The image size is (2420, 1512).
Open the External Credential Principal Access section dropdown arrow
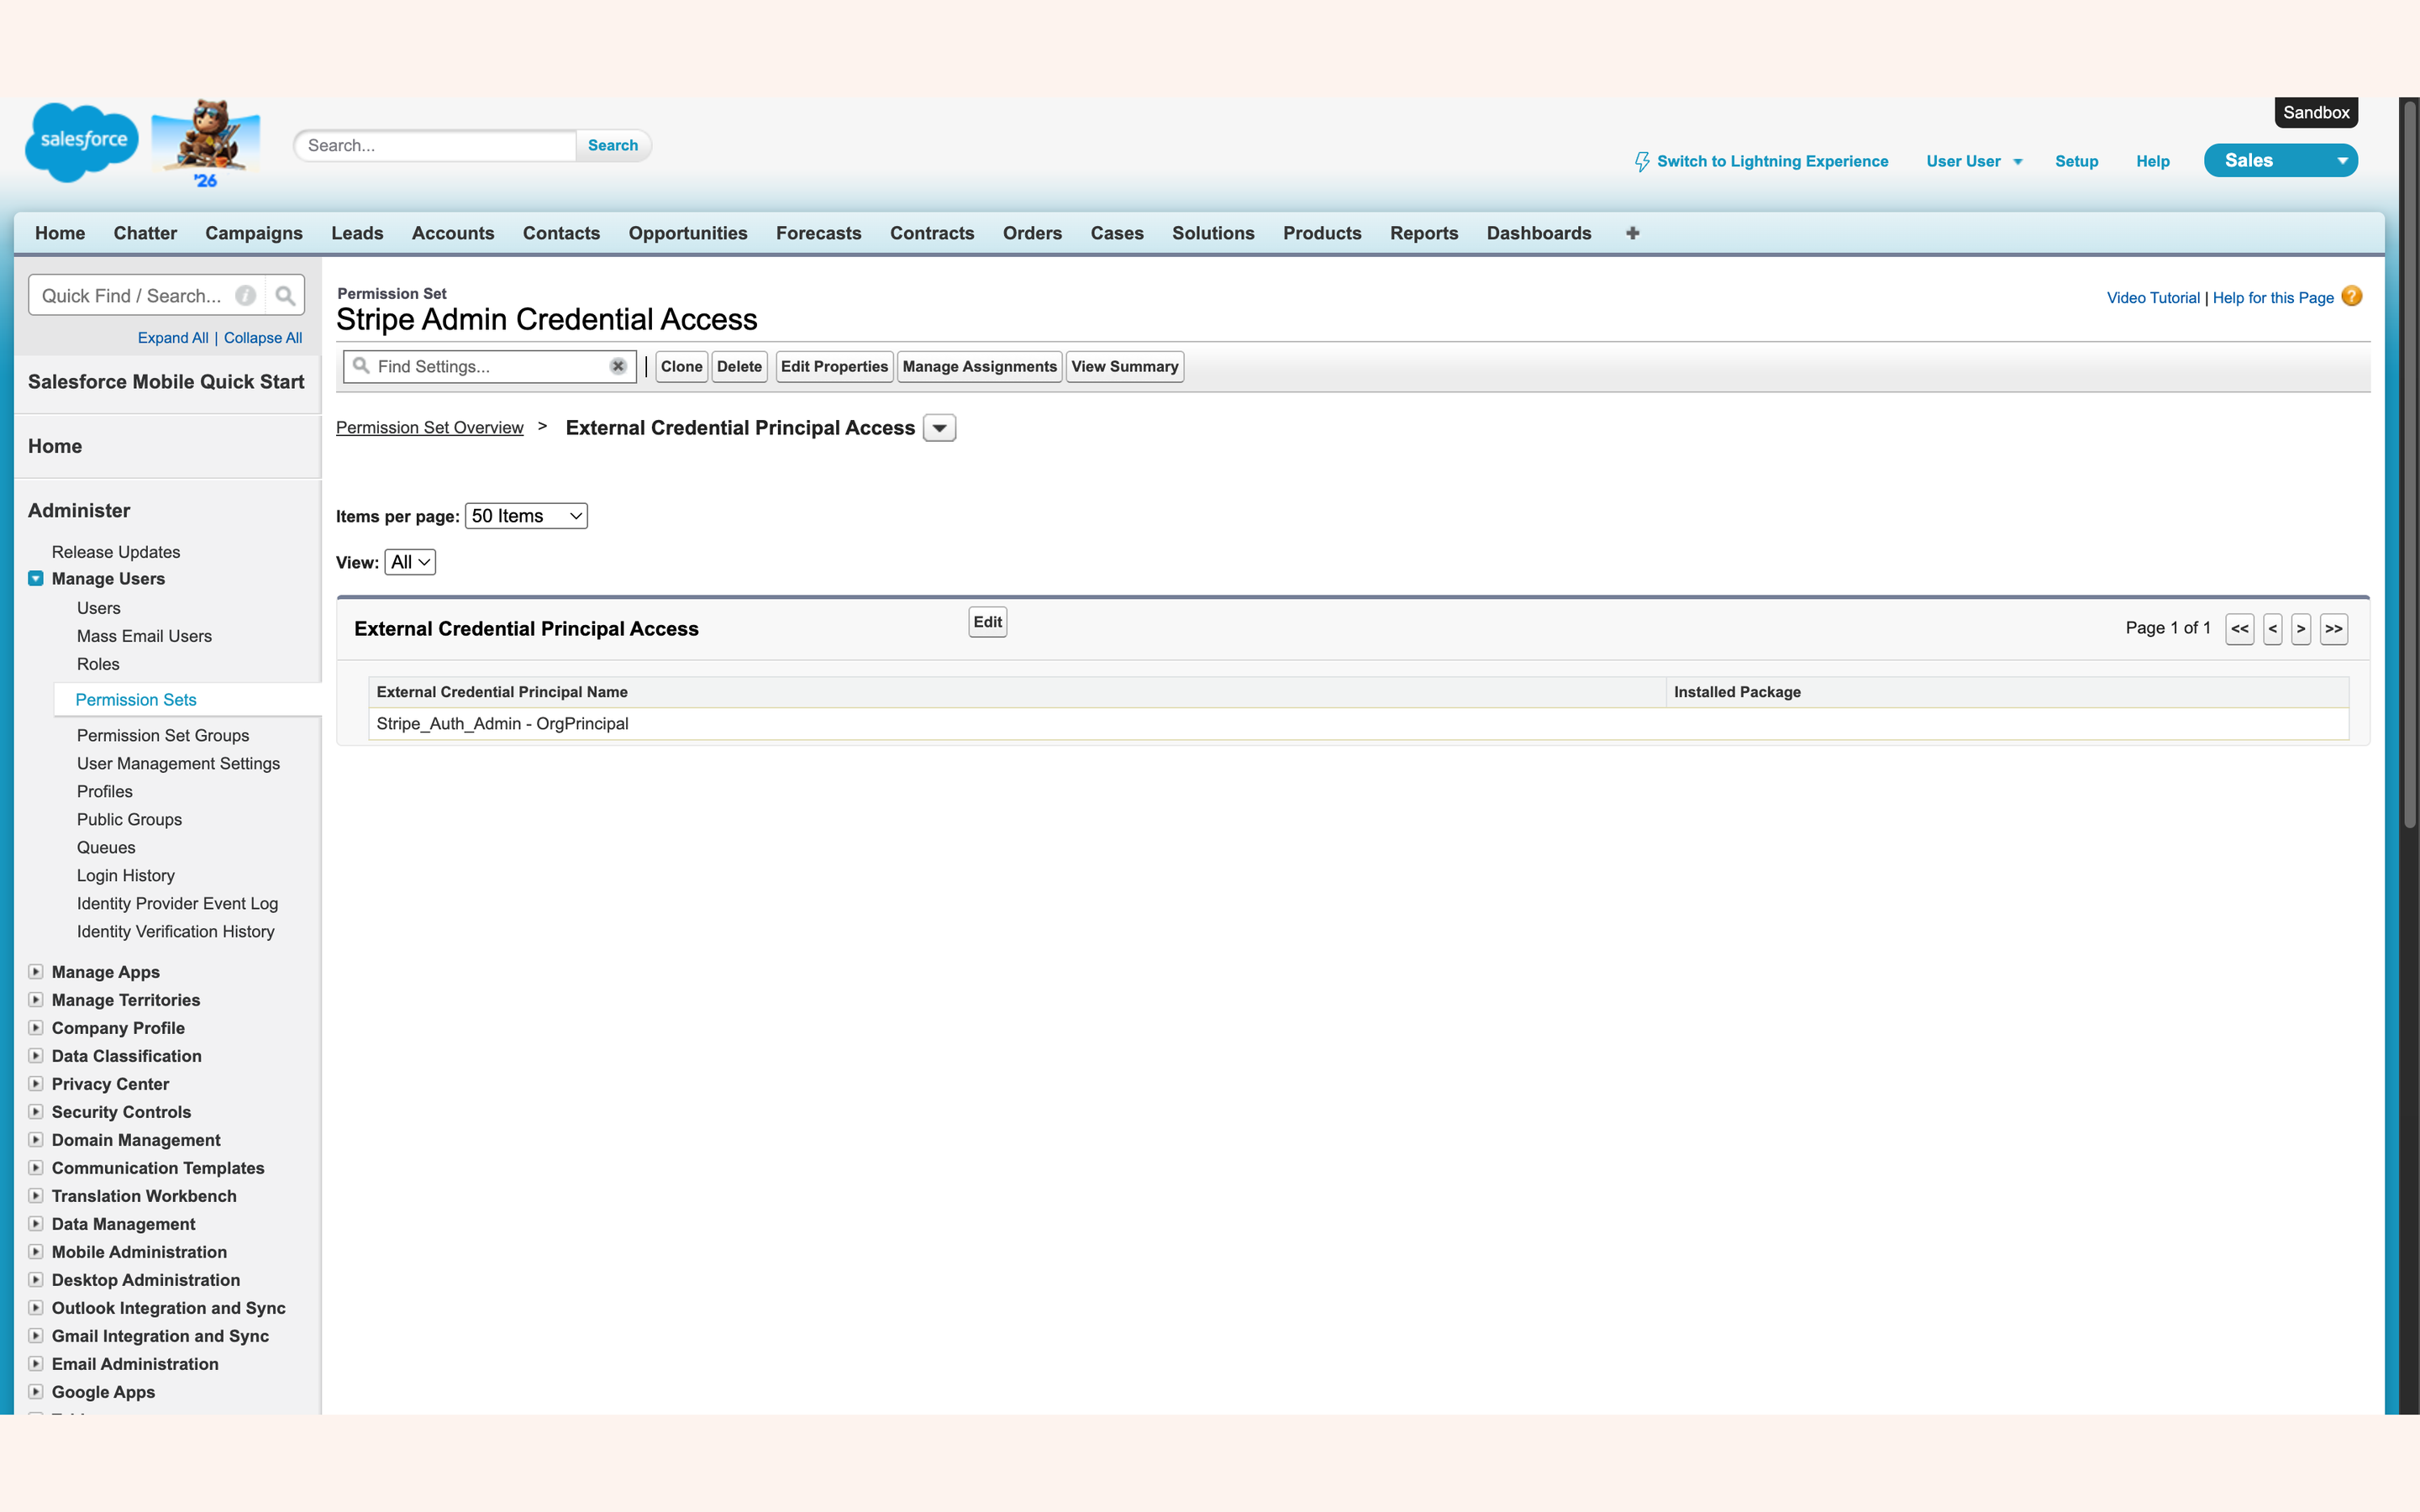[939, 428]
